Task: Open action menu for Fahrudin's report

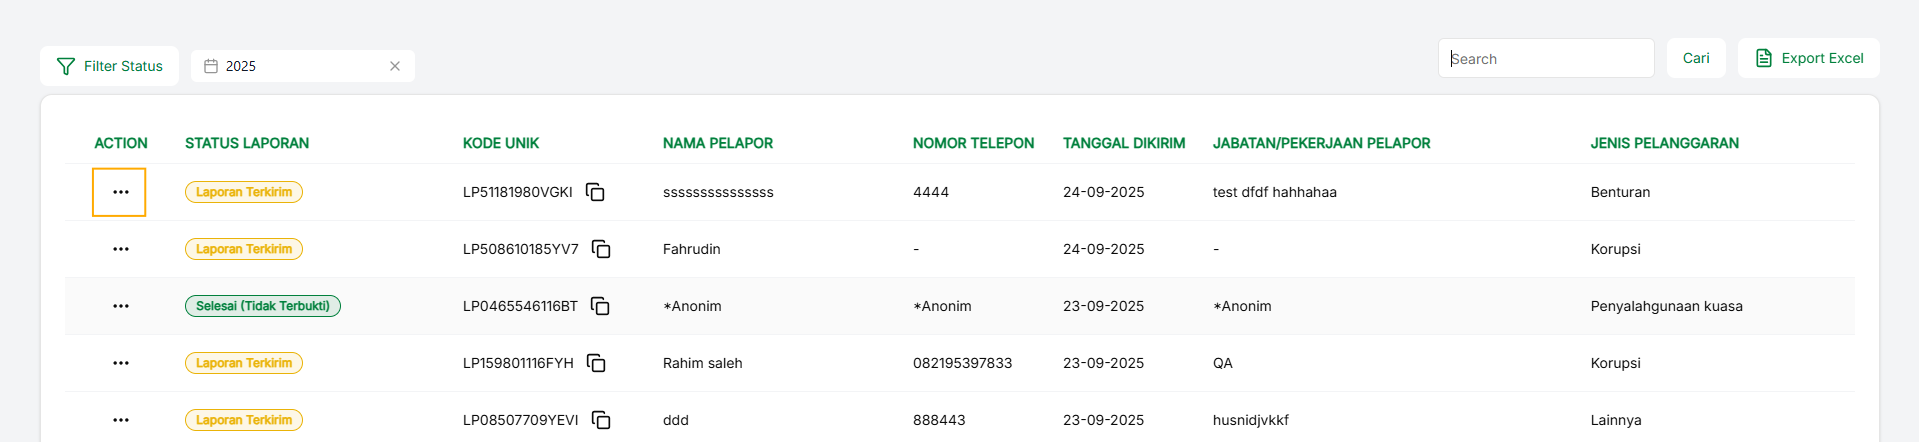Action: pyautogui.click(x=120, y=249)
